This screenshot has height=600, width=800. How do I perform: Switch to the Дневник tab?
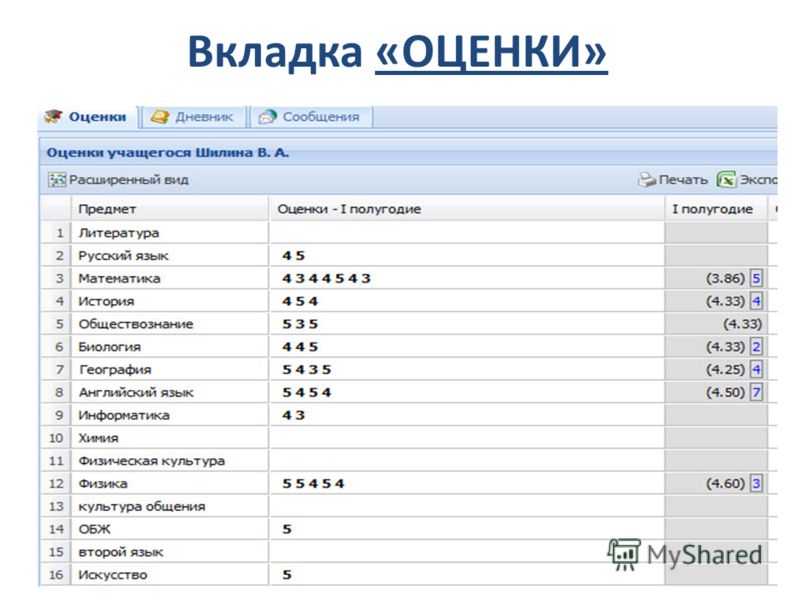[x=194, y=117]
